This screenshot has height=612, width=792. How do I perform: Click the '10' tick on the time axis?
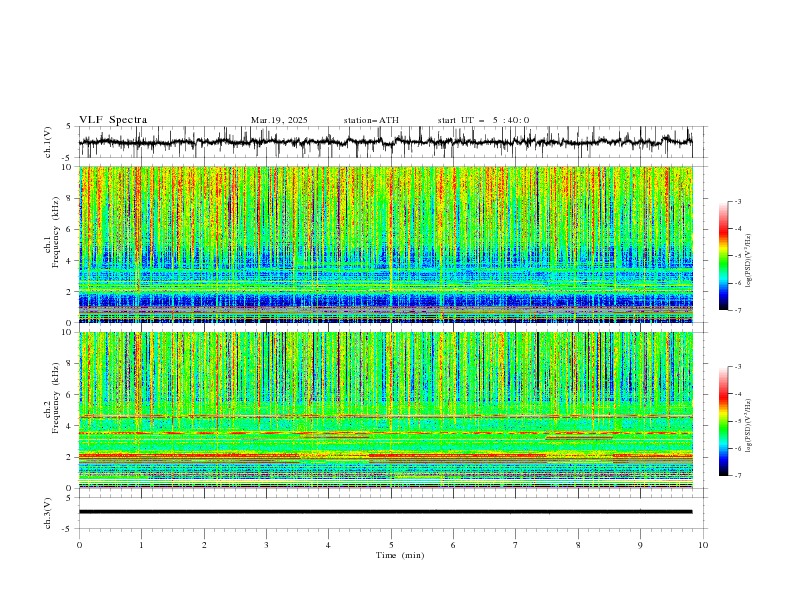click(703, 545)
